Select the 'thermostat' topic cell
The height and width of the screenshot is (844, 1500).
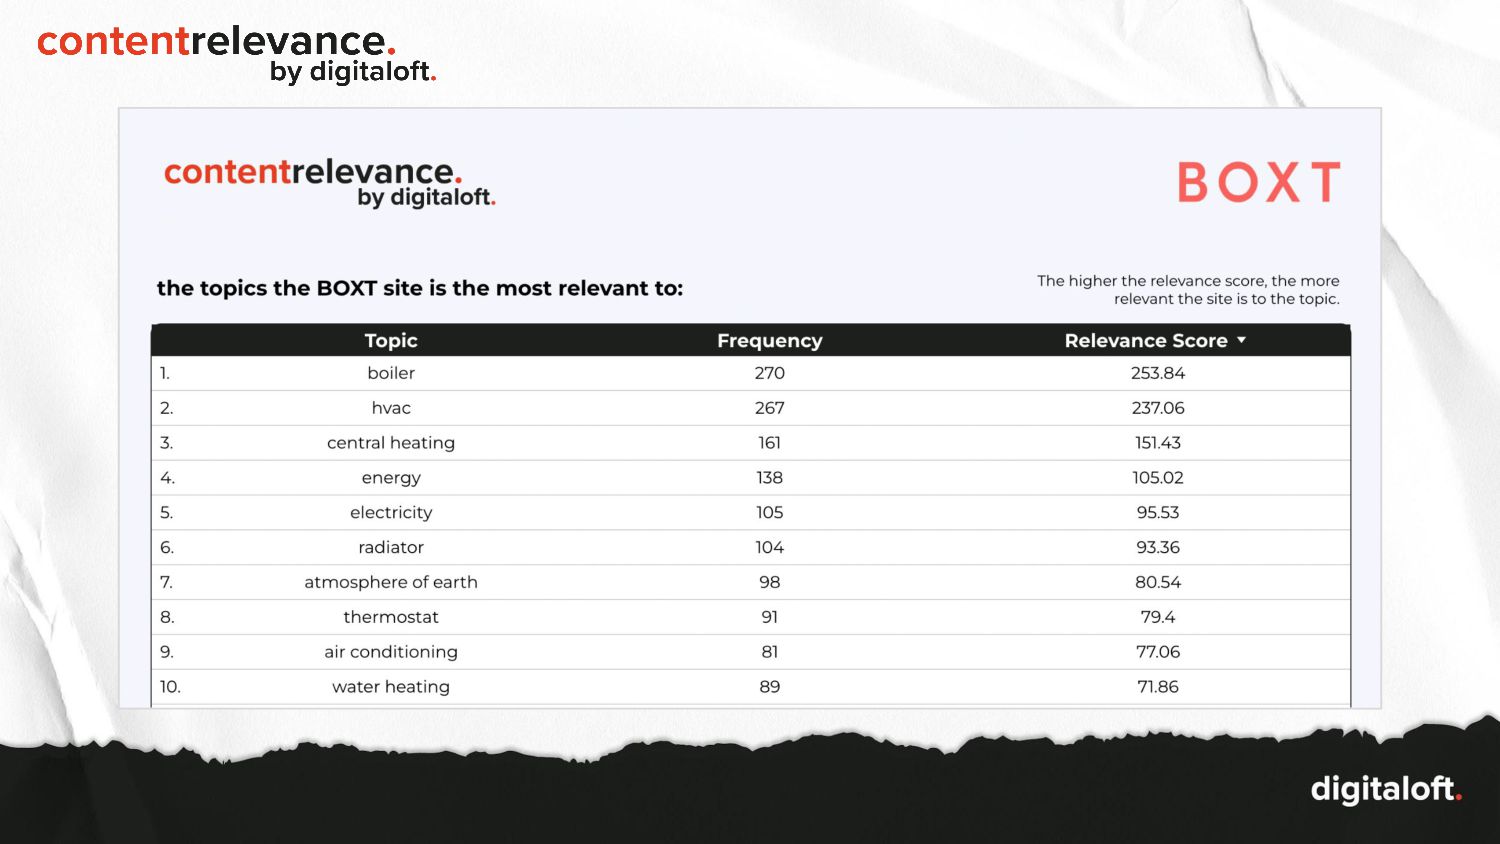click(x=391, y=617)
